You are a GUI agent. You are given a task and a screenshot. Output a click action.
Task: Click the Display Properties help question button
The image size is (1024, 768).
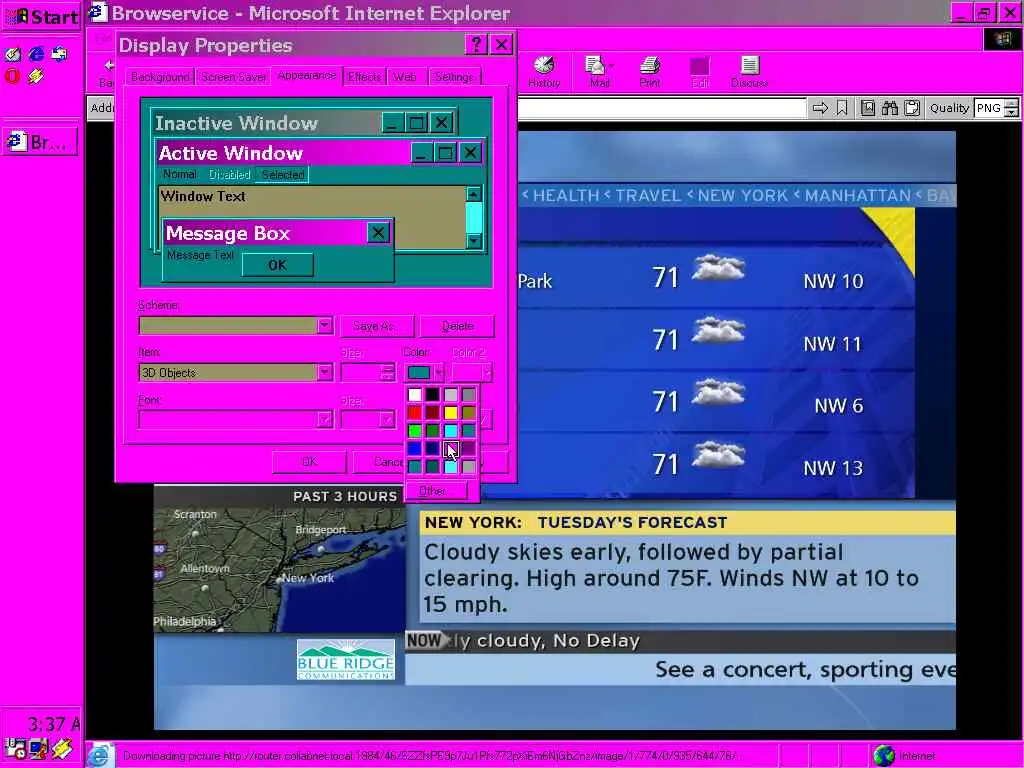pyautogui.click(x=475, y=44)
